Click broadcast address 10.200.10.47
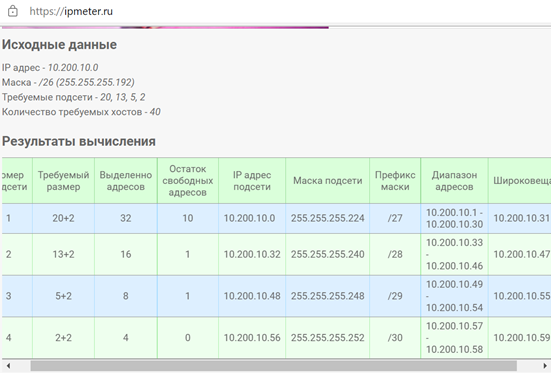The height and width of the screenshot is (373, 551). pos(521,254)
